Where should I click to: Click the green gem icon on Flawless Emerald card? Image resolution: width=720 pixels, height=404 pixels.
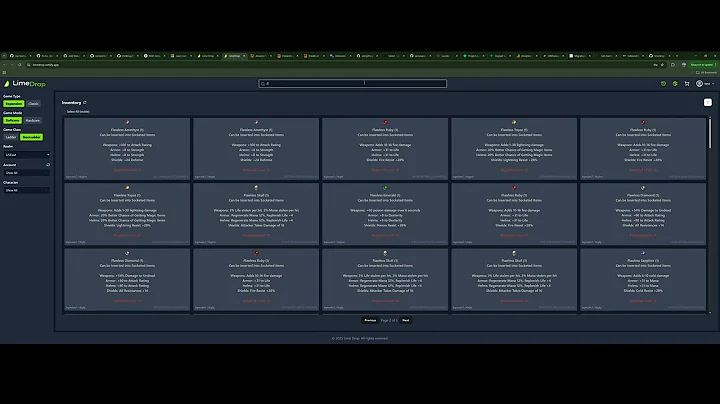(385, 188)
